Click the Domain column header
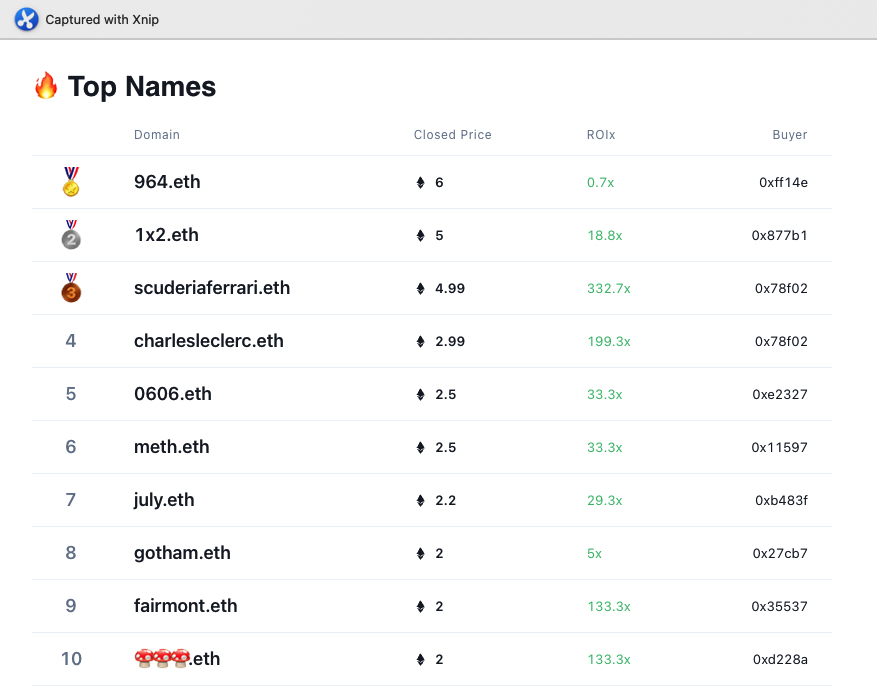877x689 pixels. click(157, 135)
